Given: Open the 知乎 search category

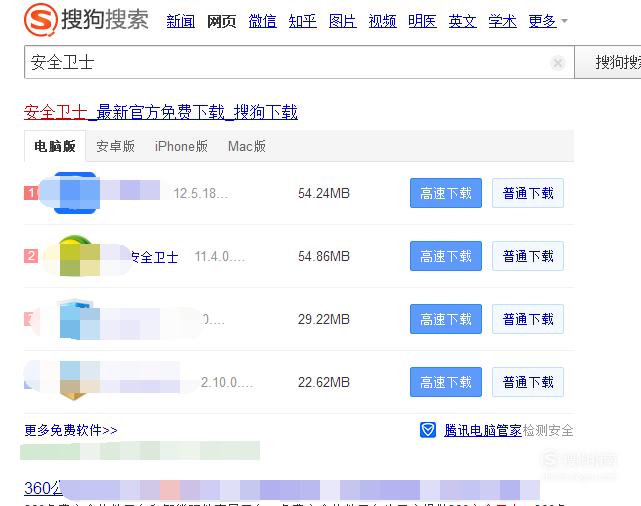Looking at the screenshot, I should pyautogui.click(x=303, y=21).
